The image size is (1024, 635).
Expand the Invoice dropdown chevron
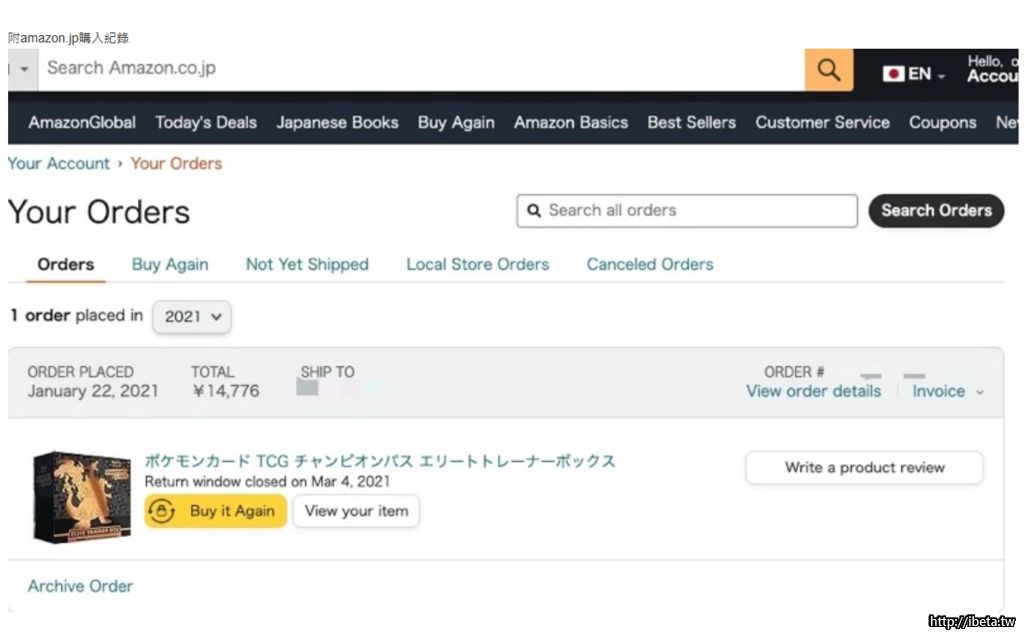(x=979, y=392)
